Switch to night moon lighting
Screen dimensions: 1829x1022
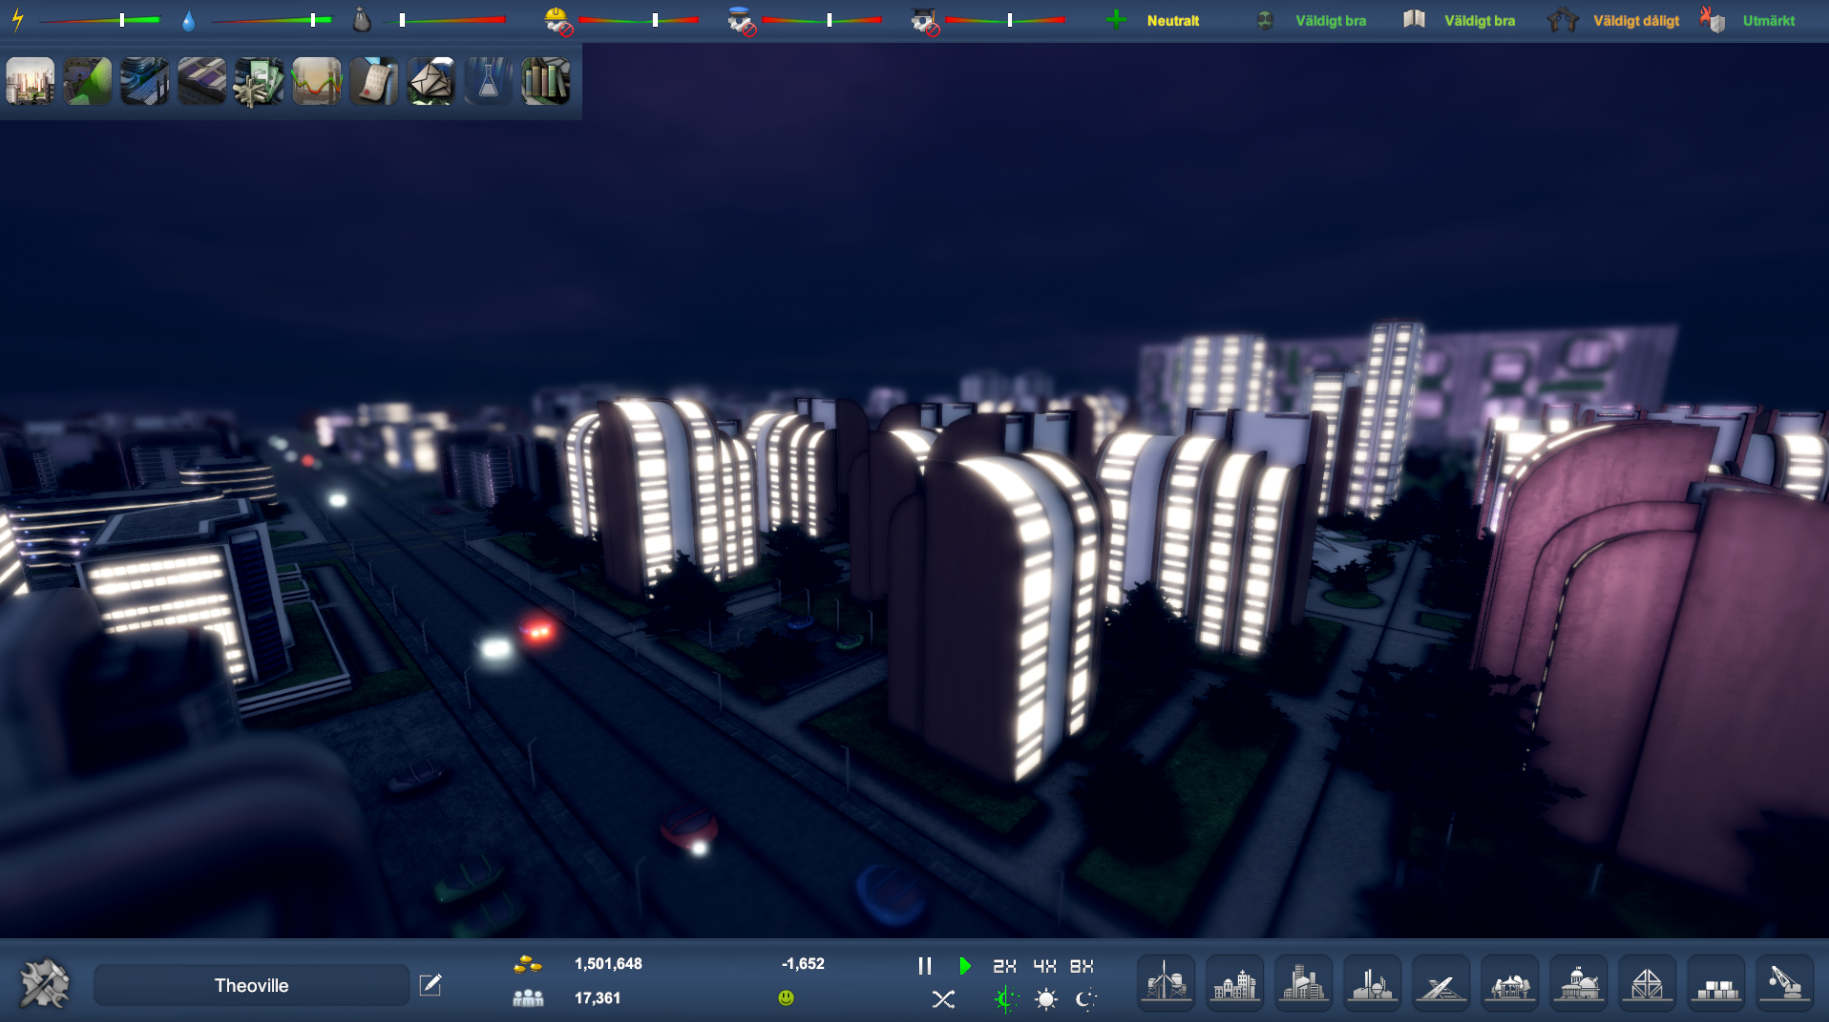[x=1086, y=999]
